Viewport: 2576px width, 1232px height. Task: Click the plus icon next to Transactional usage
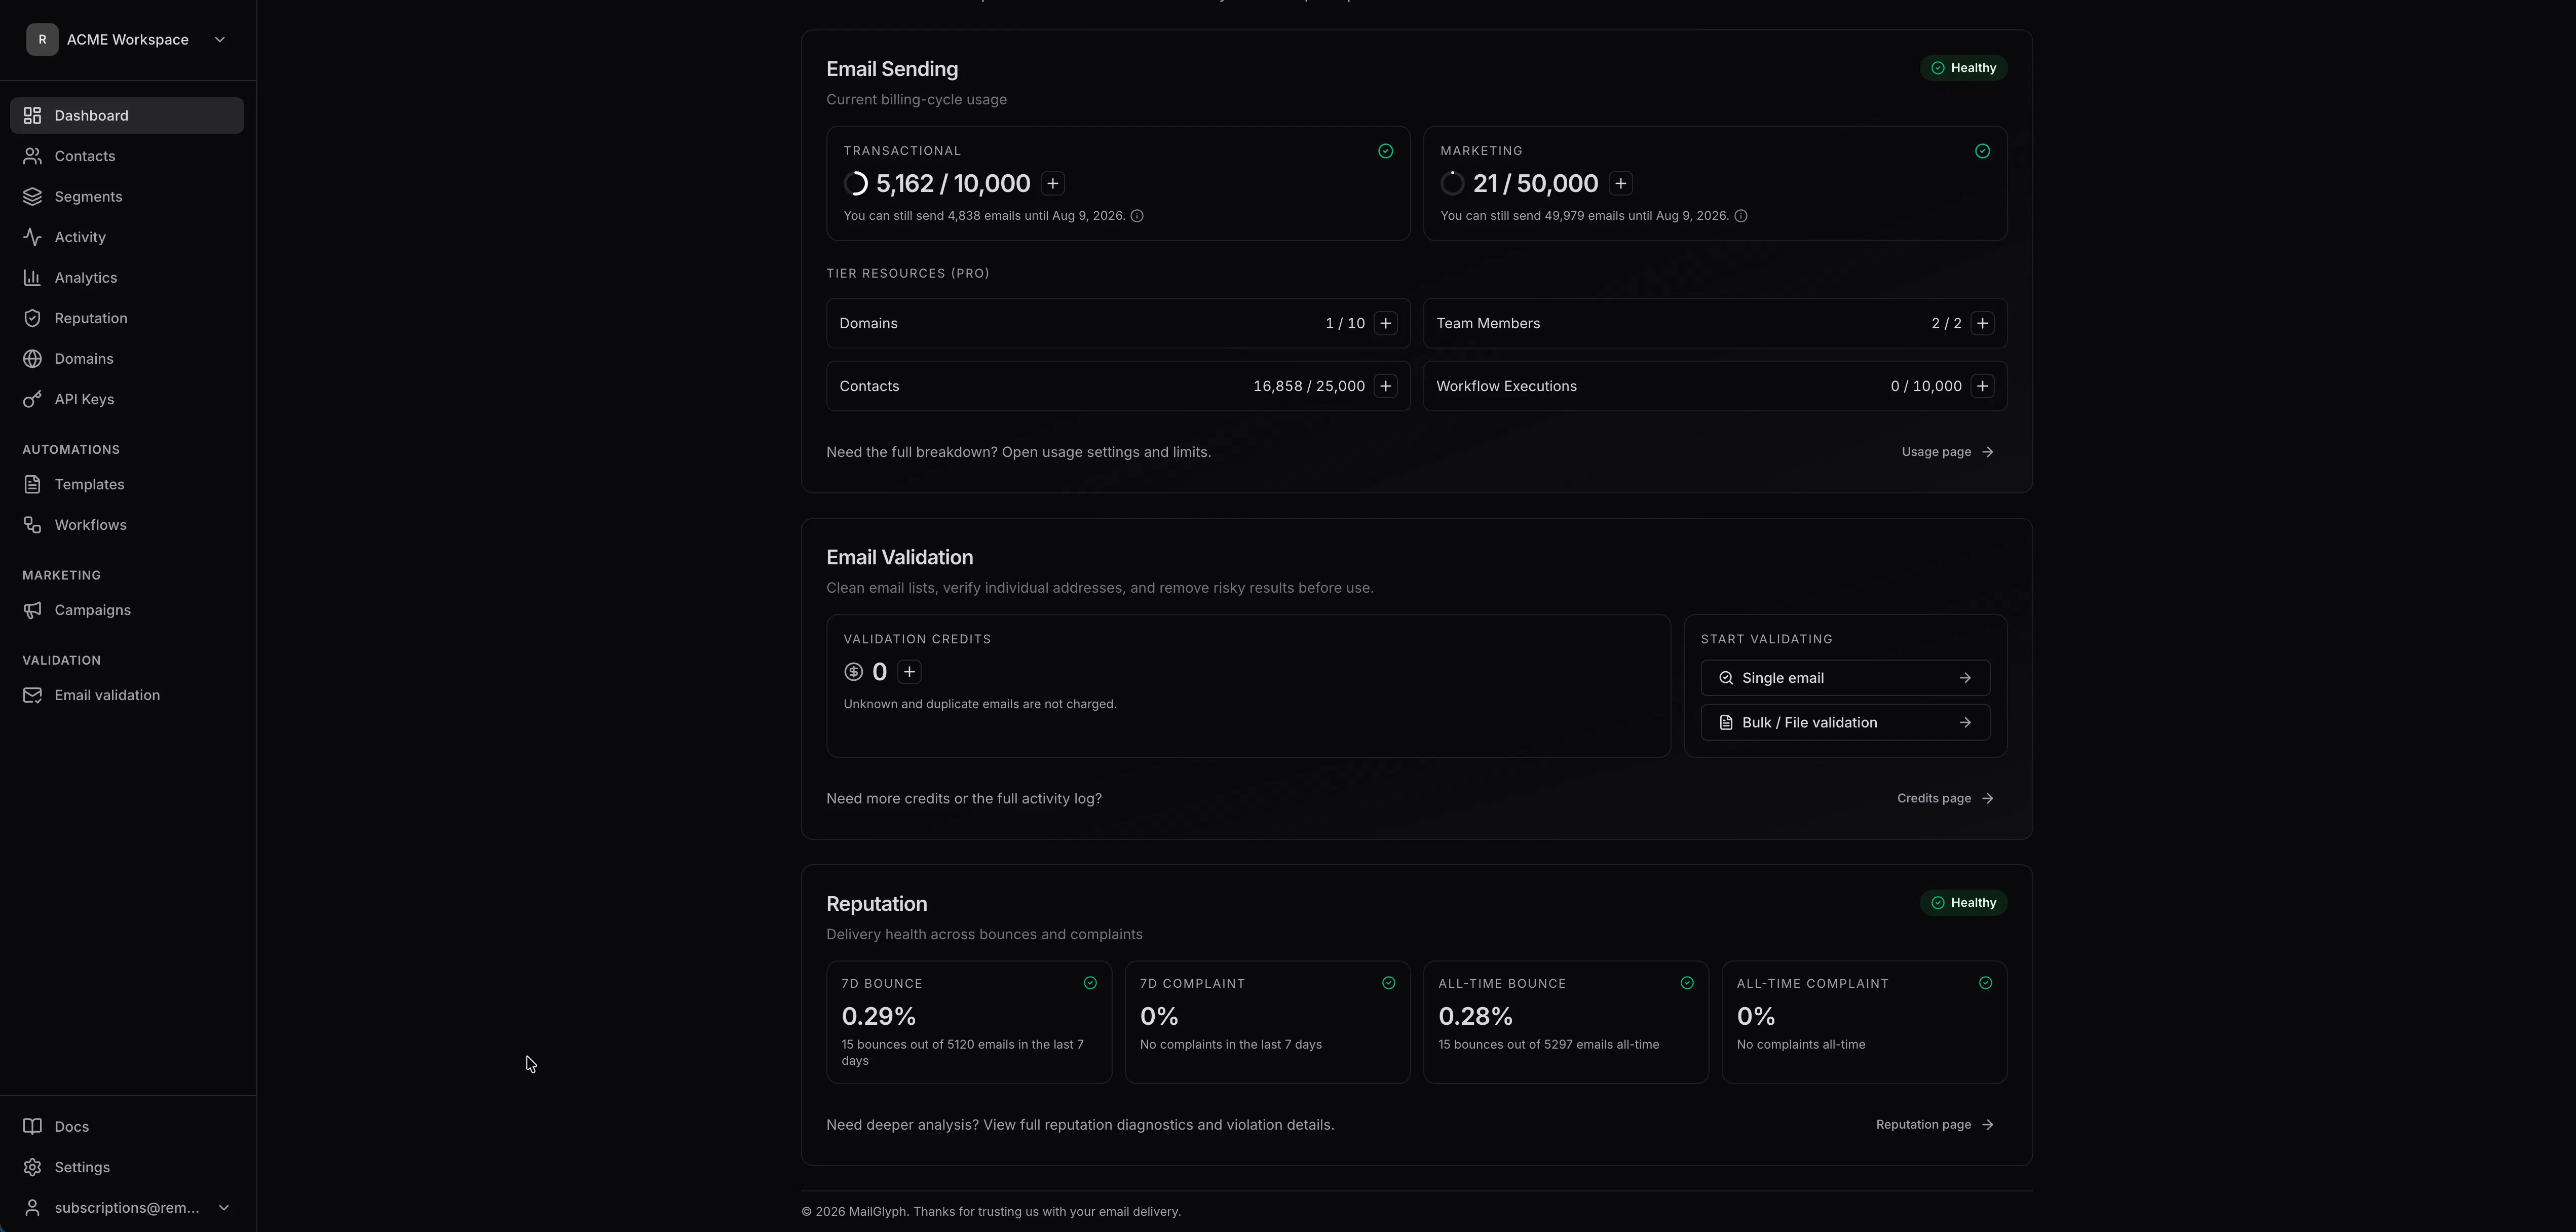pyautogui.click(x=1052, y=183)
